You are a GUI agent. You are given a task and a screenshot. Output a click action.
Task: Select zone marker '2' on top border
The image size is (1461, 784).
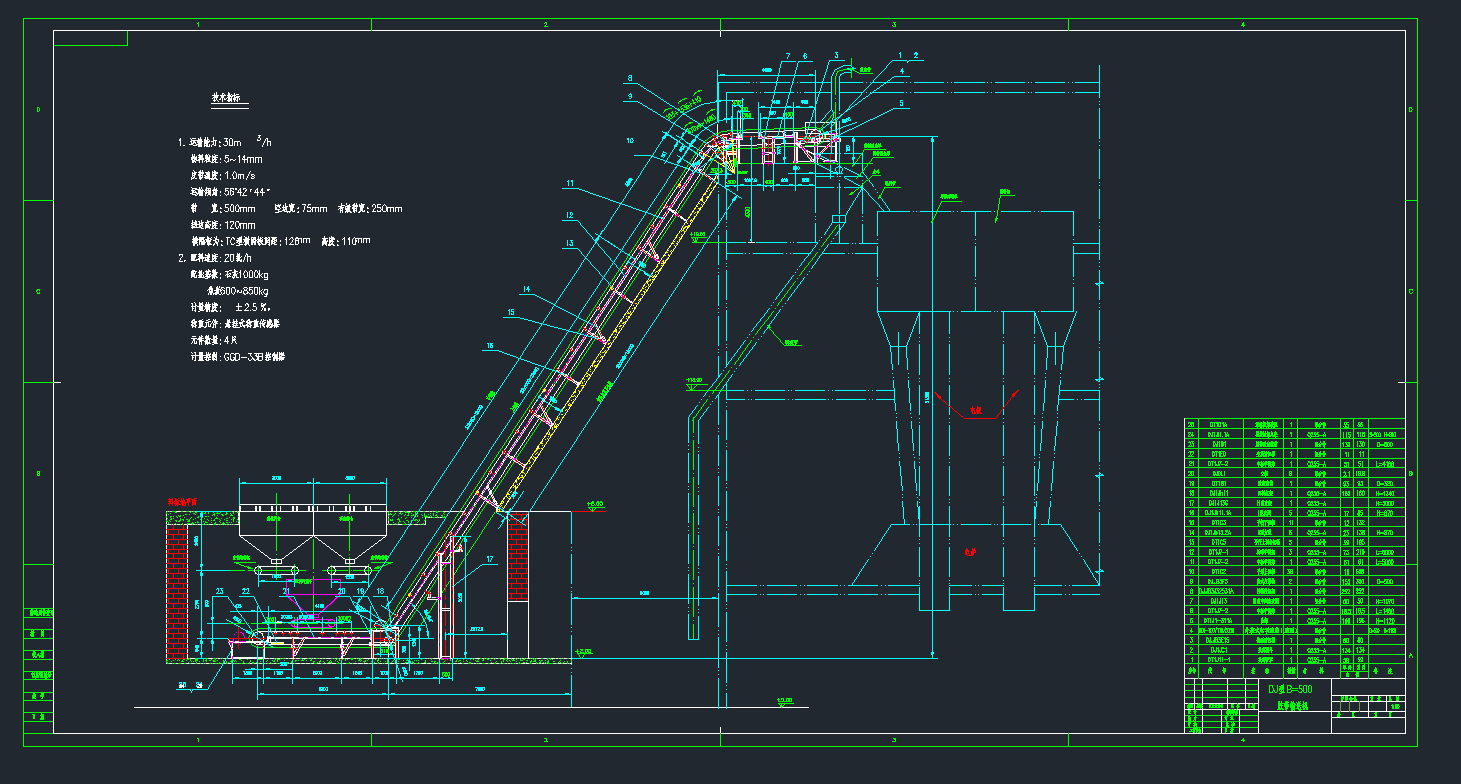point(545,24)
